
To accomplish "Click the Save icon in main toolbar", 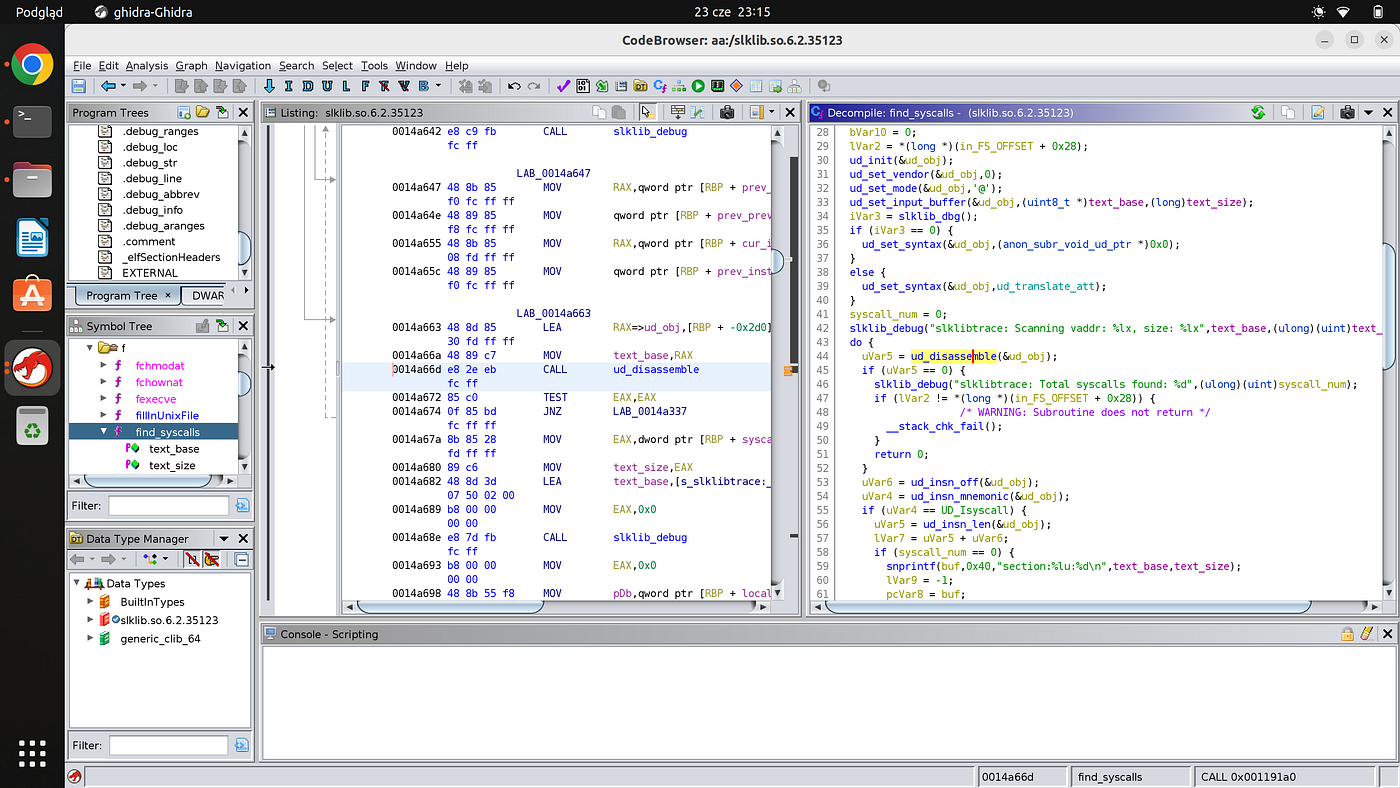I will pyautogui.click(x=79, y=87).
